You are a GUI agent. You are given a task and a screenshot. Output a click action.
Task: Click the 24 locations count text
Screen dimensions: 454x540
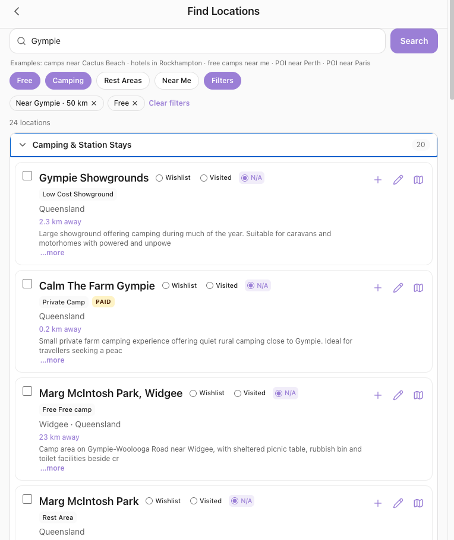(x=30, y=123)
